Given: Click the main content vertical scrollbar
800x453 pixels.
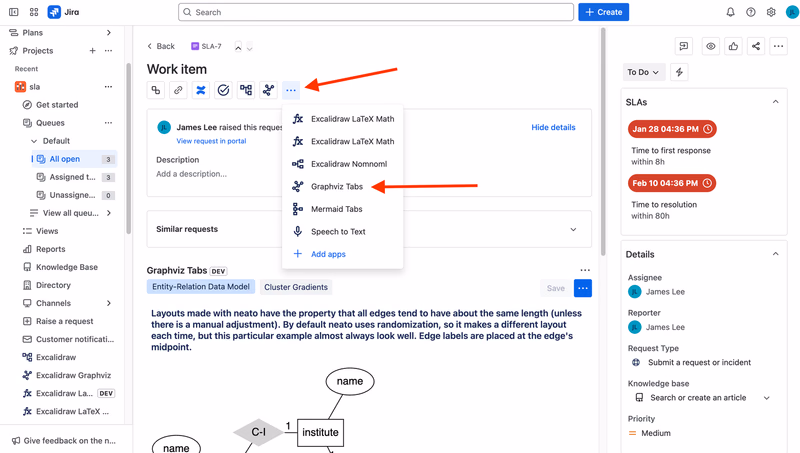Looking at the screenshot, I should (603, 141).
